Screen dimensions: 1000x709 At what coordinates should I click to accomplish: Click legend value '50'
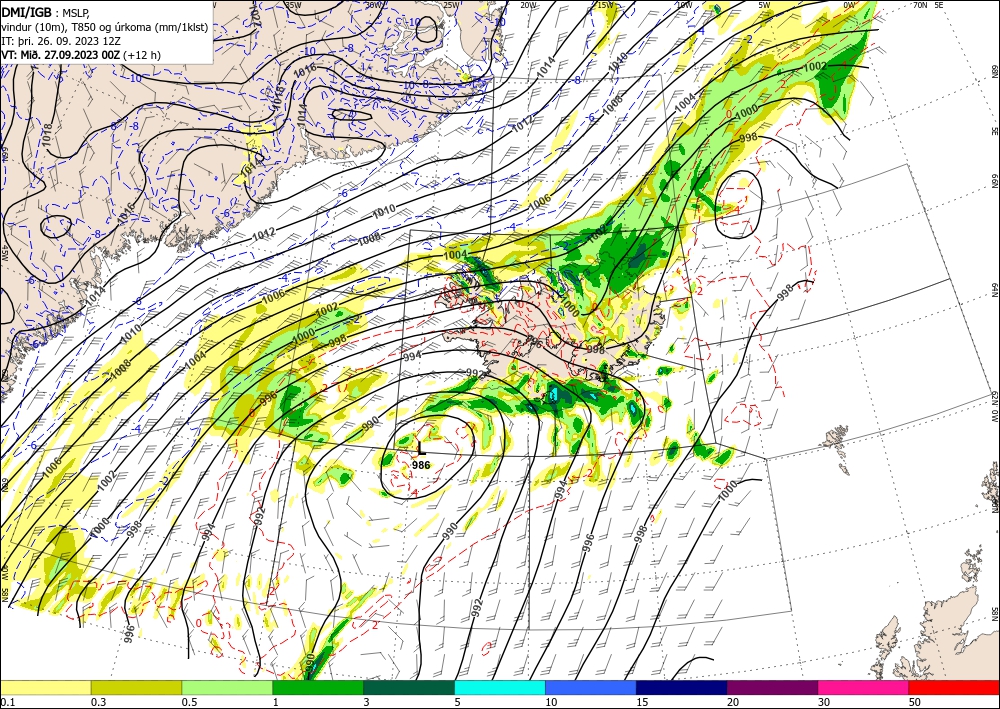click(x=915, y=702)
